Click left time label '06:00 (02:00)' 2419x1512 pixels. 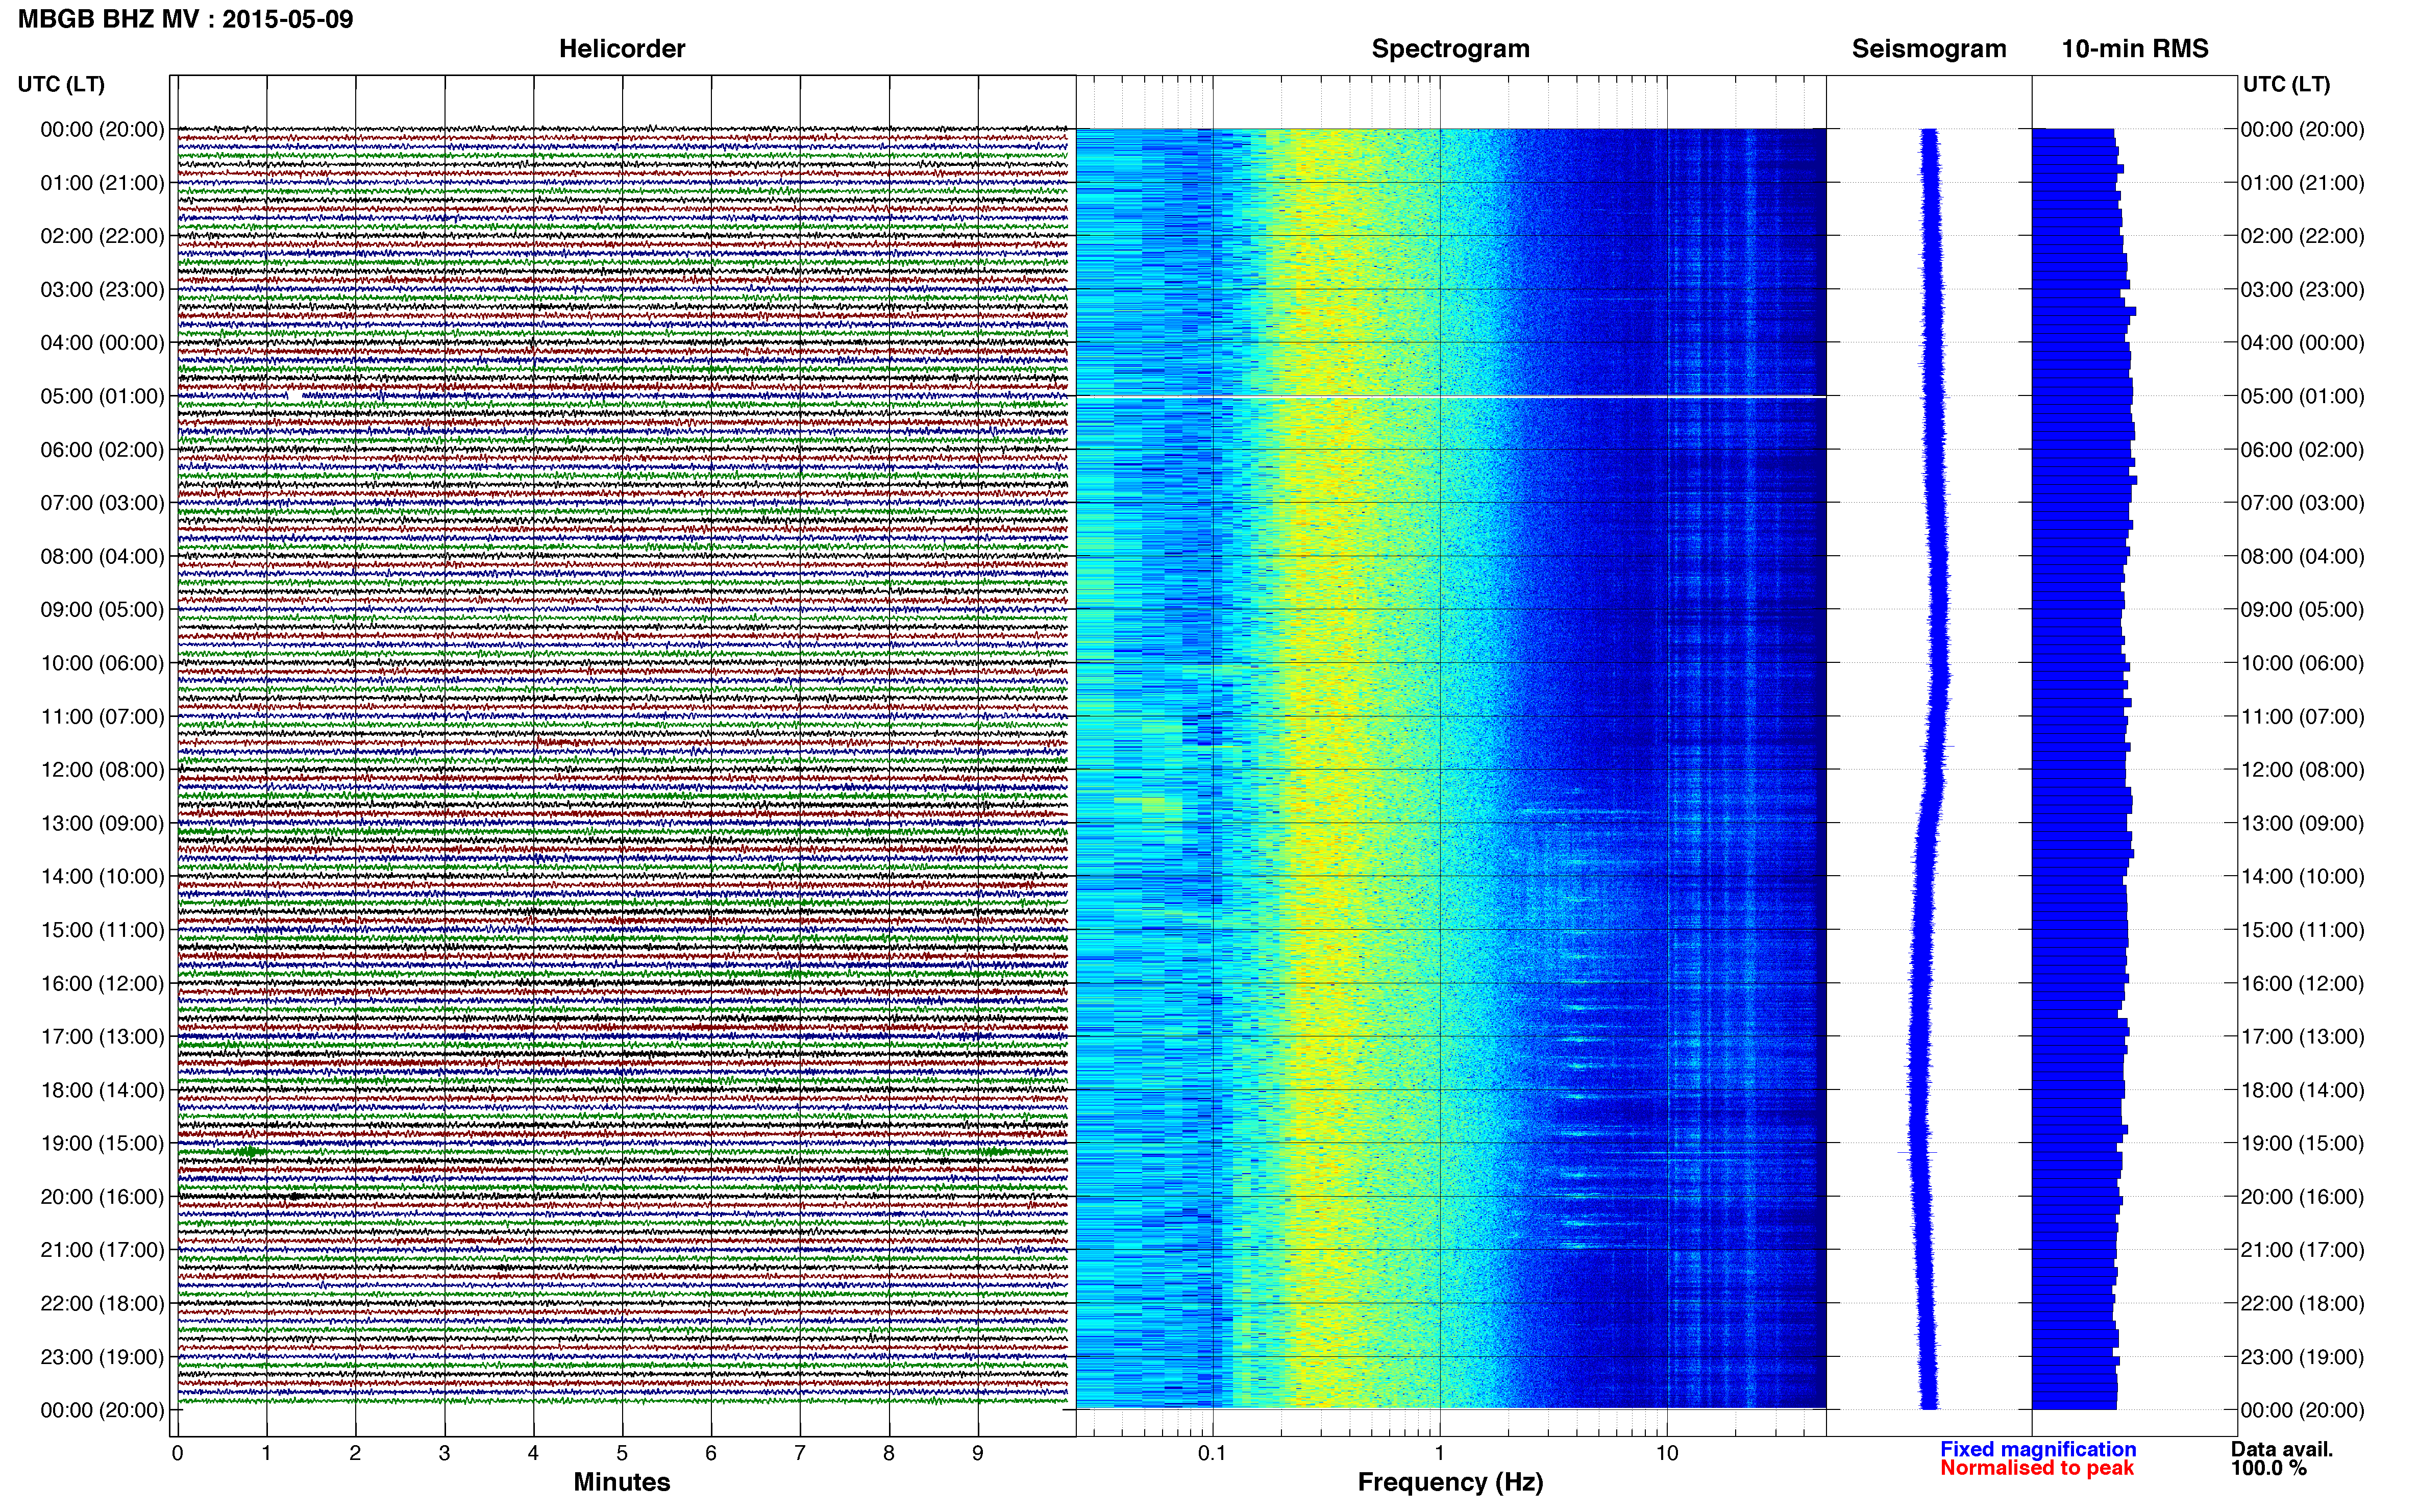click(102, 449)
